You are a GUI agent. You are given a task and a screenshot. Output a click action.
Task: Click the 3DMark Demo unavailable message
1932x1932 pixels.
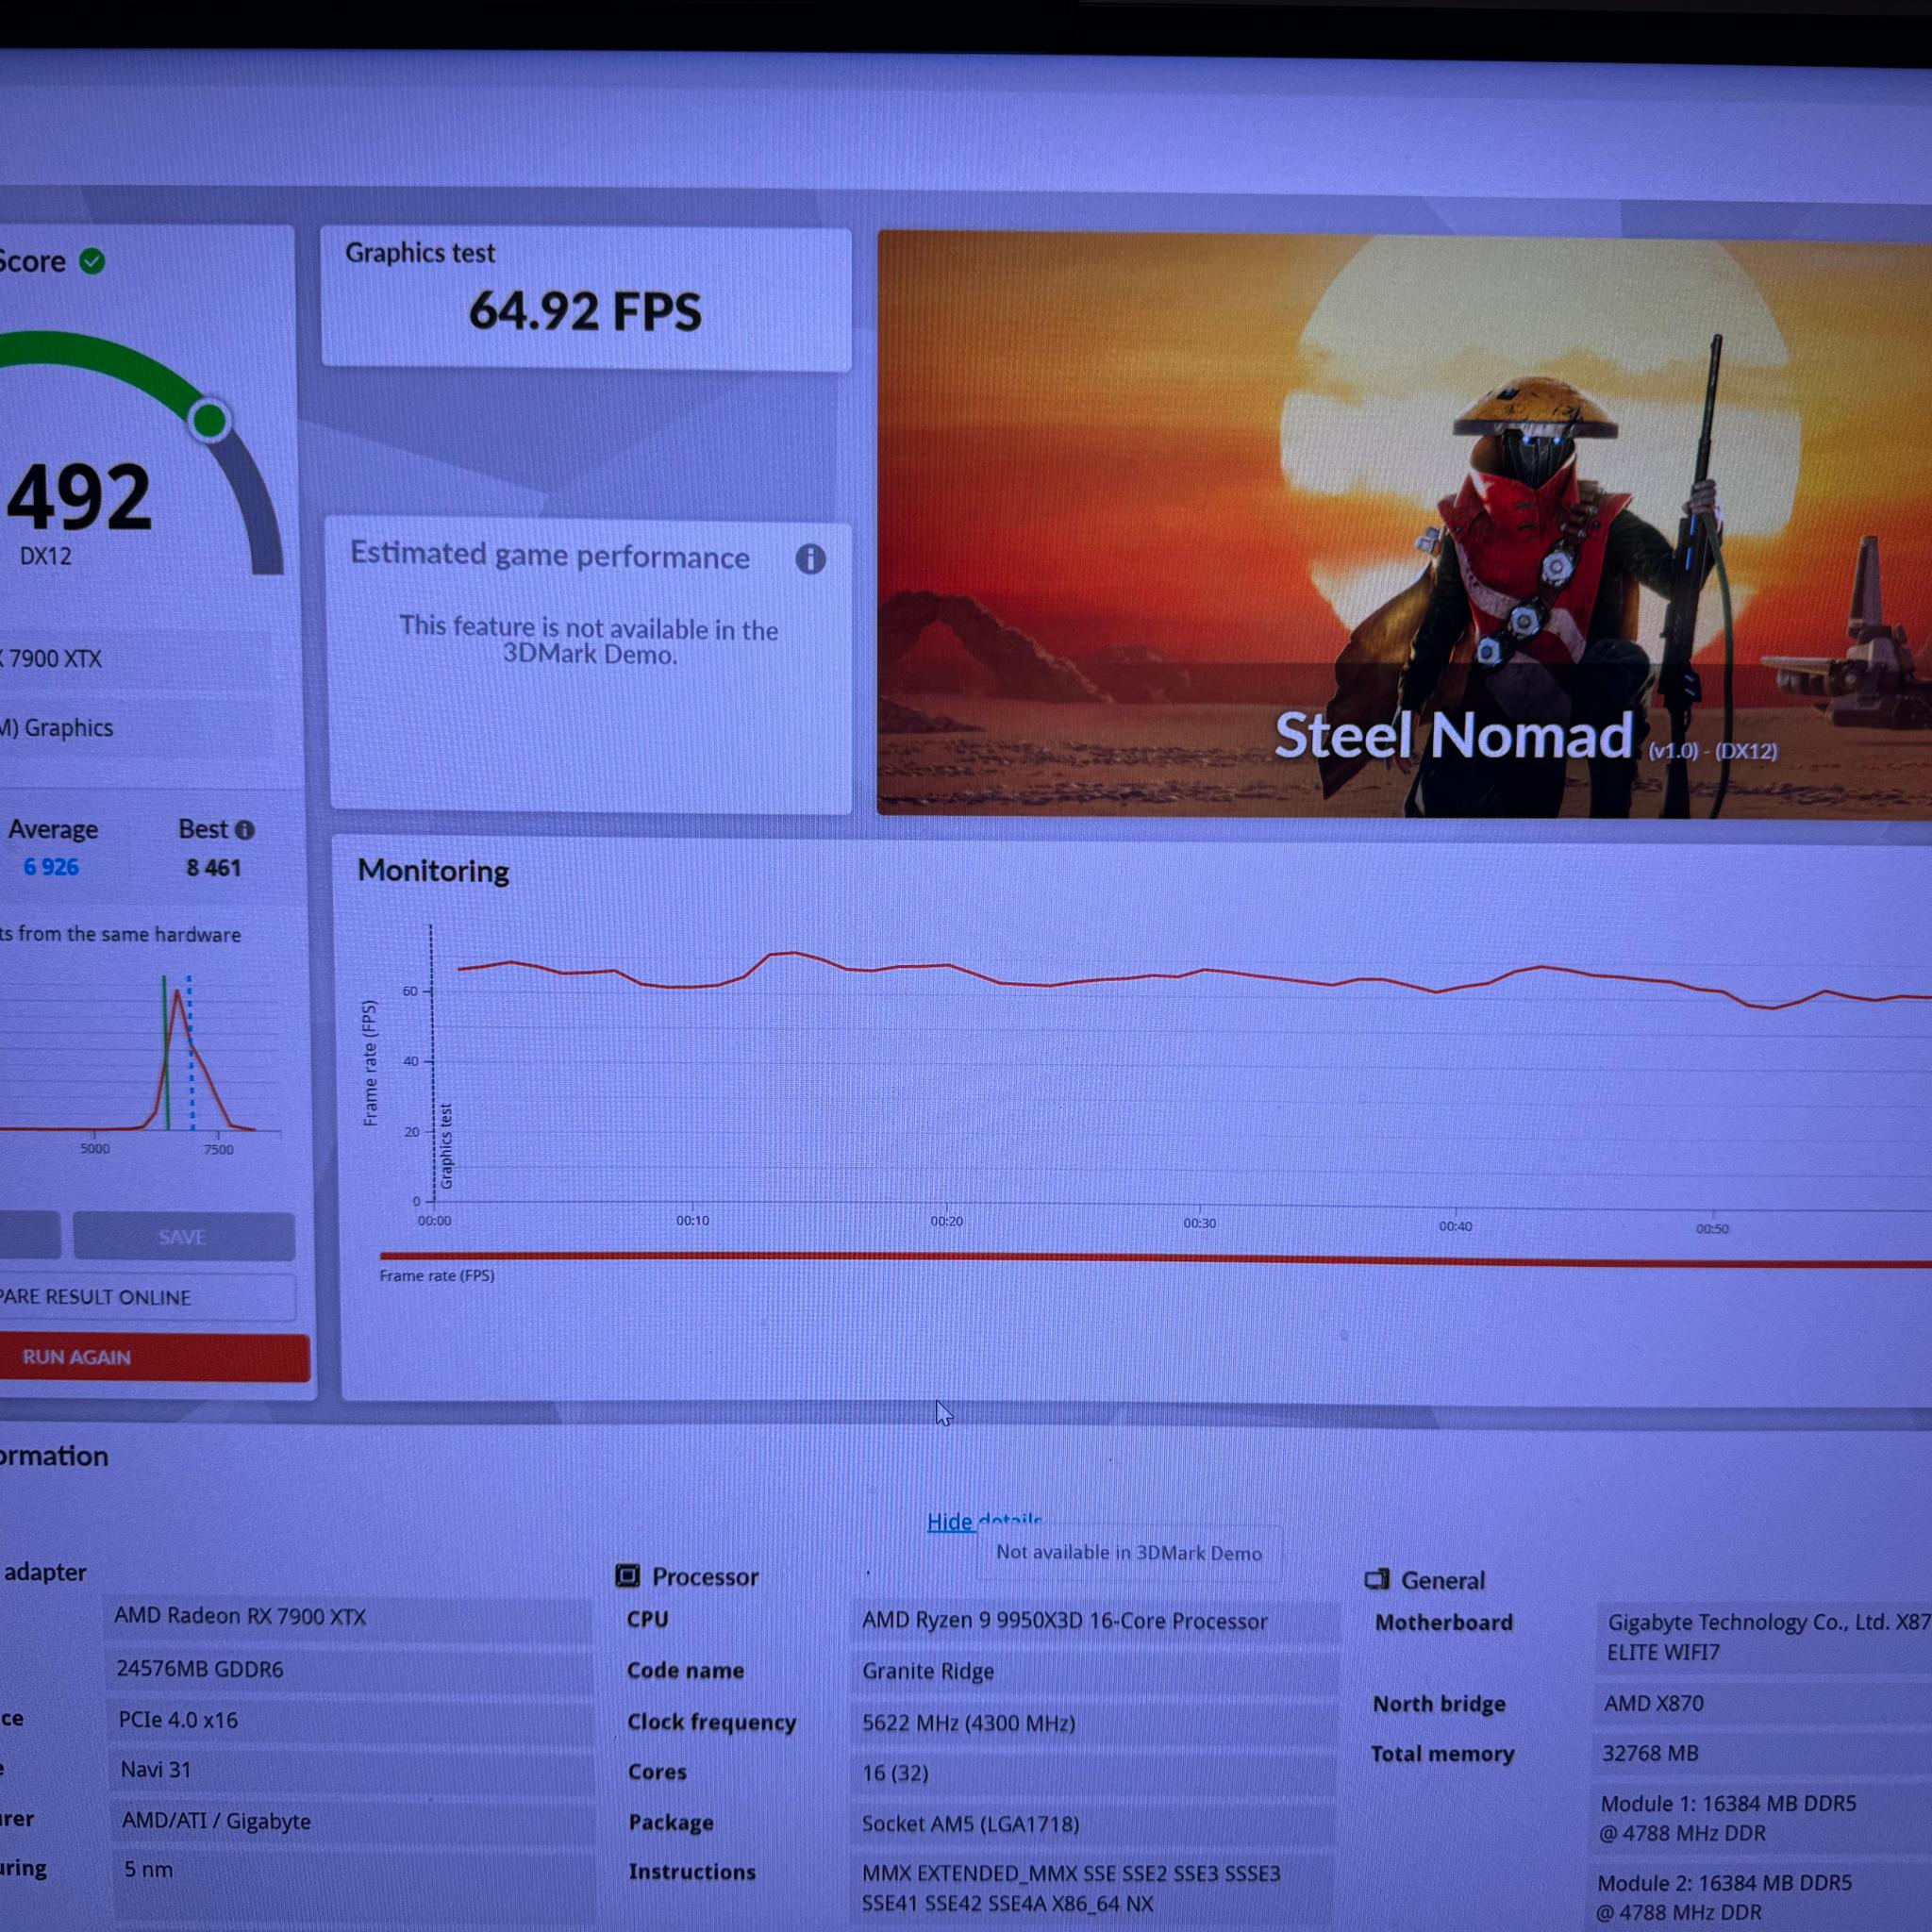(589, 641)
